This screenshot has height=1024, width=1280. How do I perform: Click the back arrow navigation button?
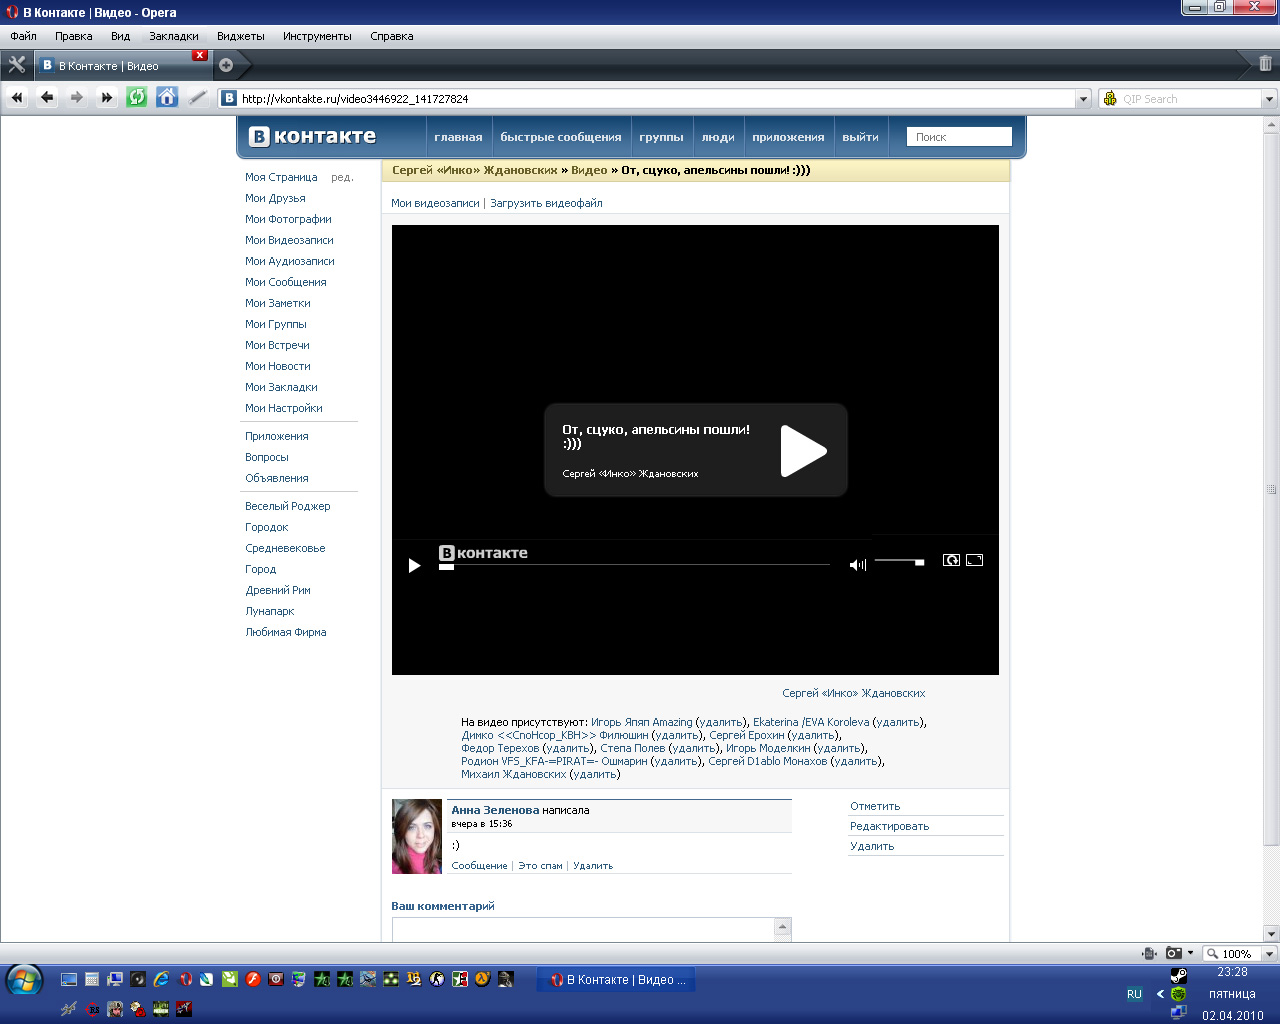[47, 97]
